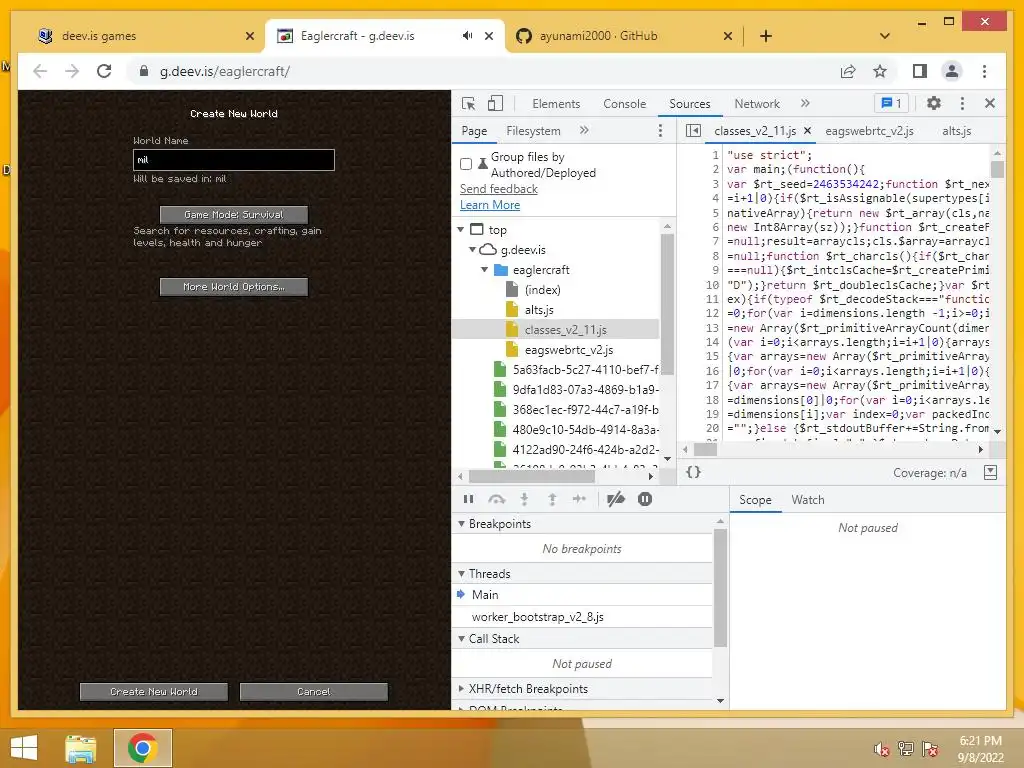Expand the XHR/fetch Breakpoints section
Screen dimensions: 1024x768
pyautogui.click(x=461, y=688)
